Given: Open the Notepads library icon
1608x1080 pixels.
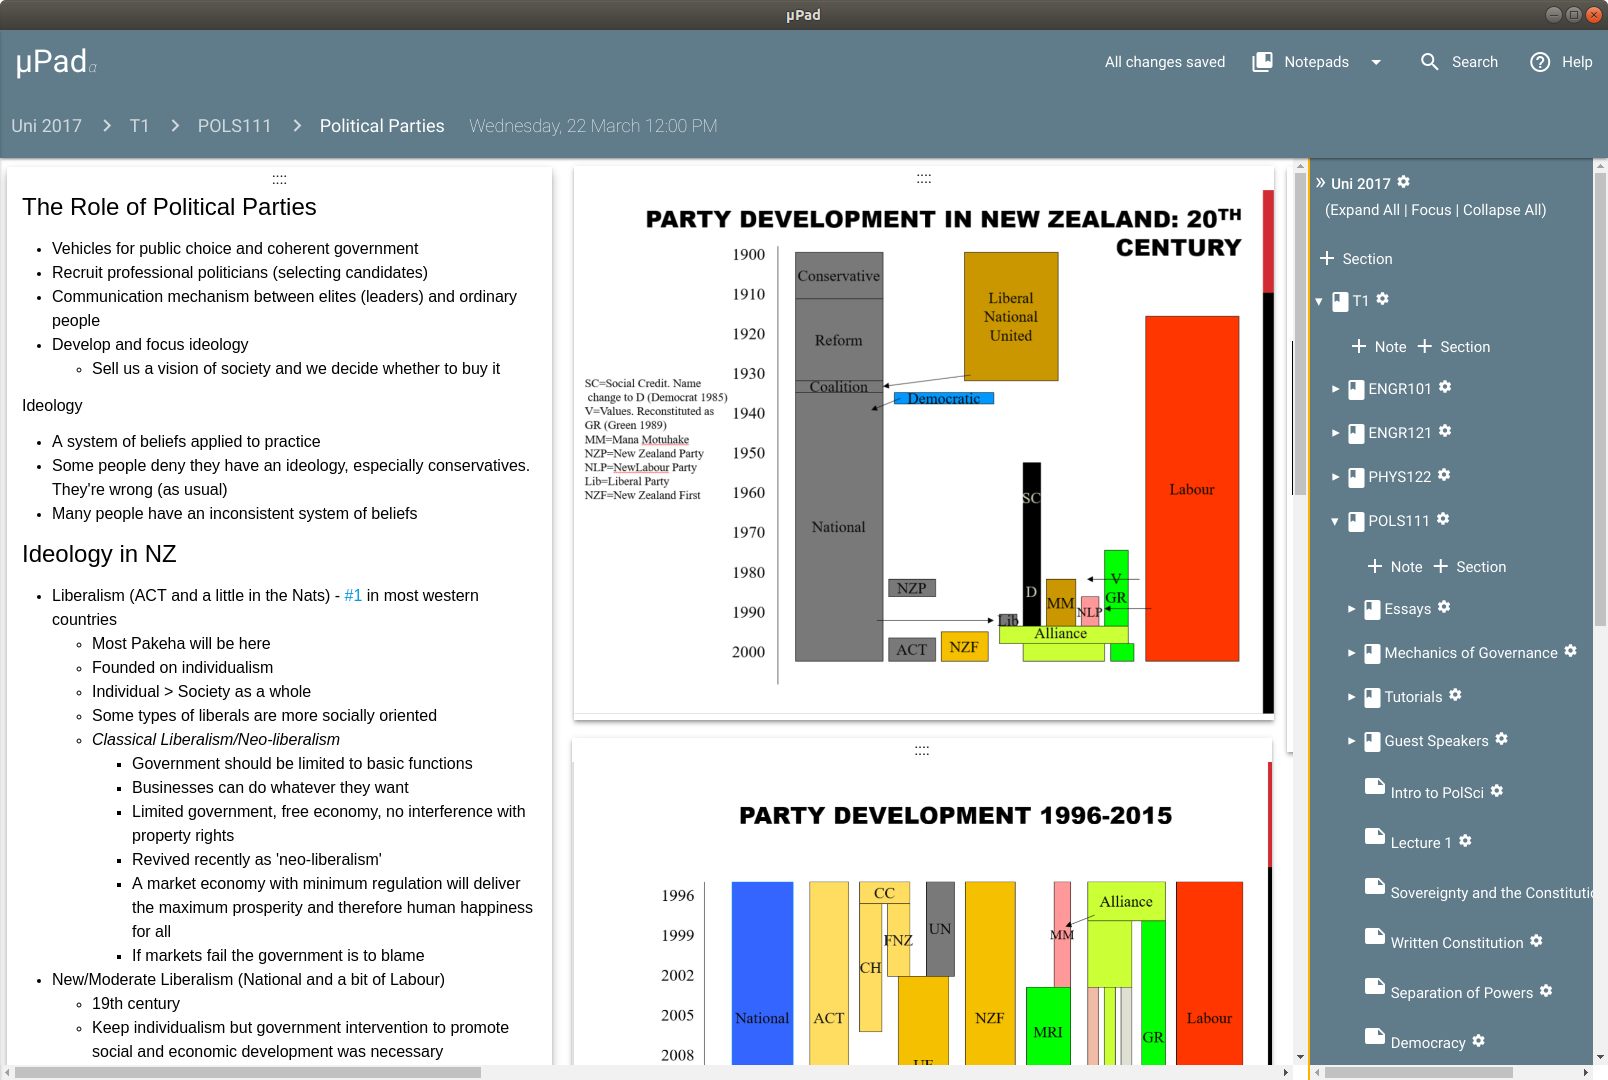Looking at the screenshot, I should (x=1263, y=62).
